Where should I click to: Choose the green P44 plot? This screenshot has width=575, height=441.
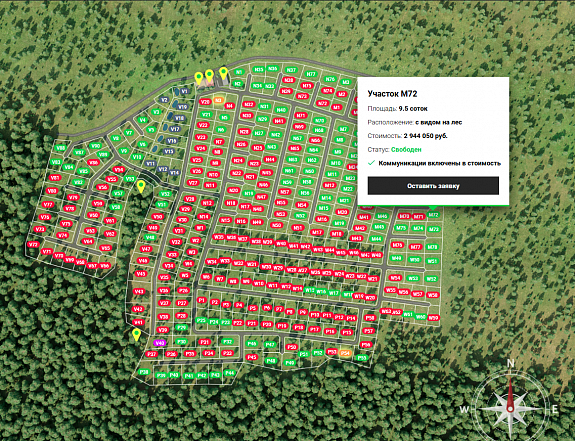pos(230,373)
